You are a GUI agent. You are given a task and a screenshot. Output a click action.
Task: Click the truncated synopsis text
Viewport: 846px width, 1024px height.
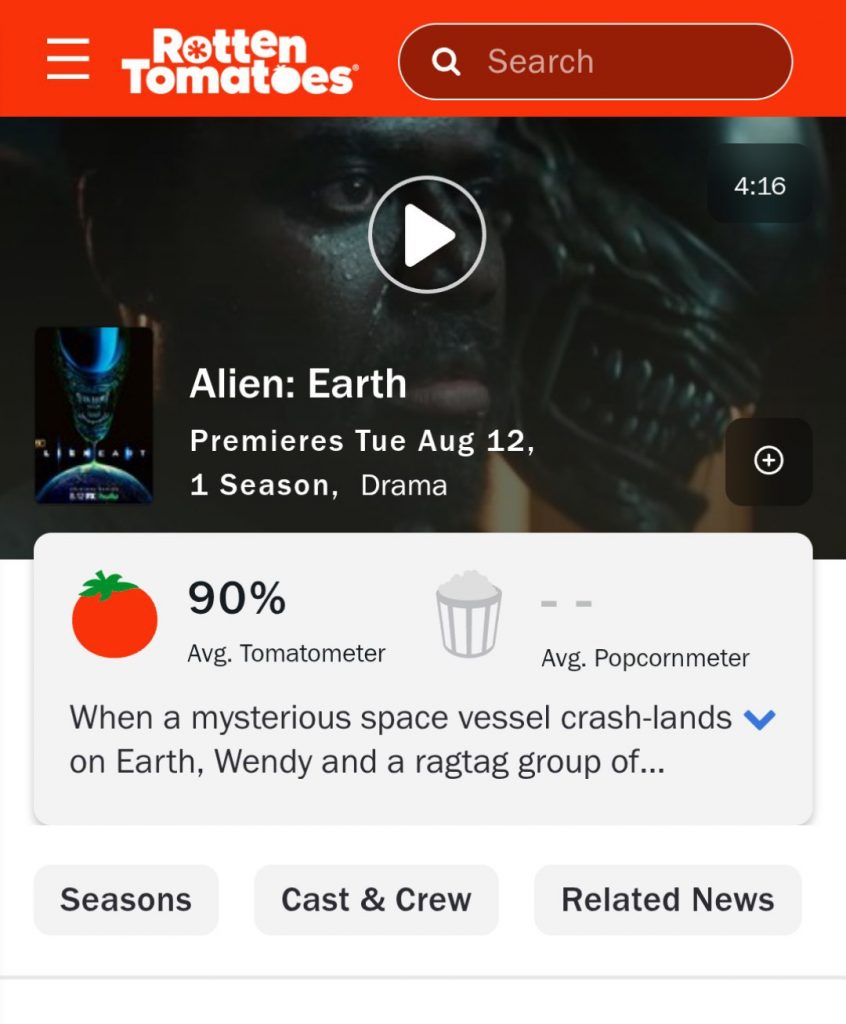coord(400,740)
